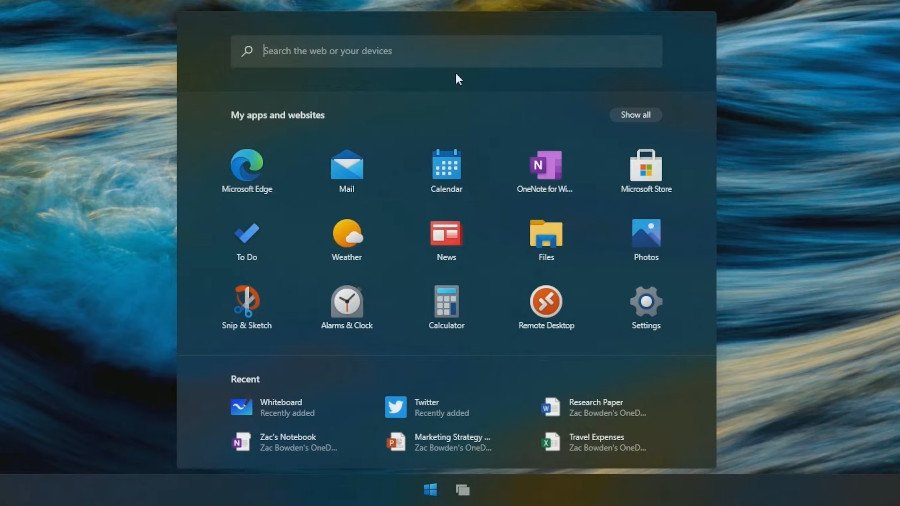Open the recent Research Paper document
The image size is (900, 506).
pos(596,407)
